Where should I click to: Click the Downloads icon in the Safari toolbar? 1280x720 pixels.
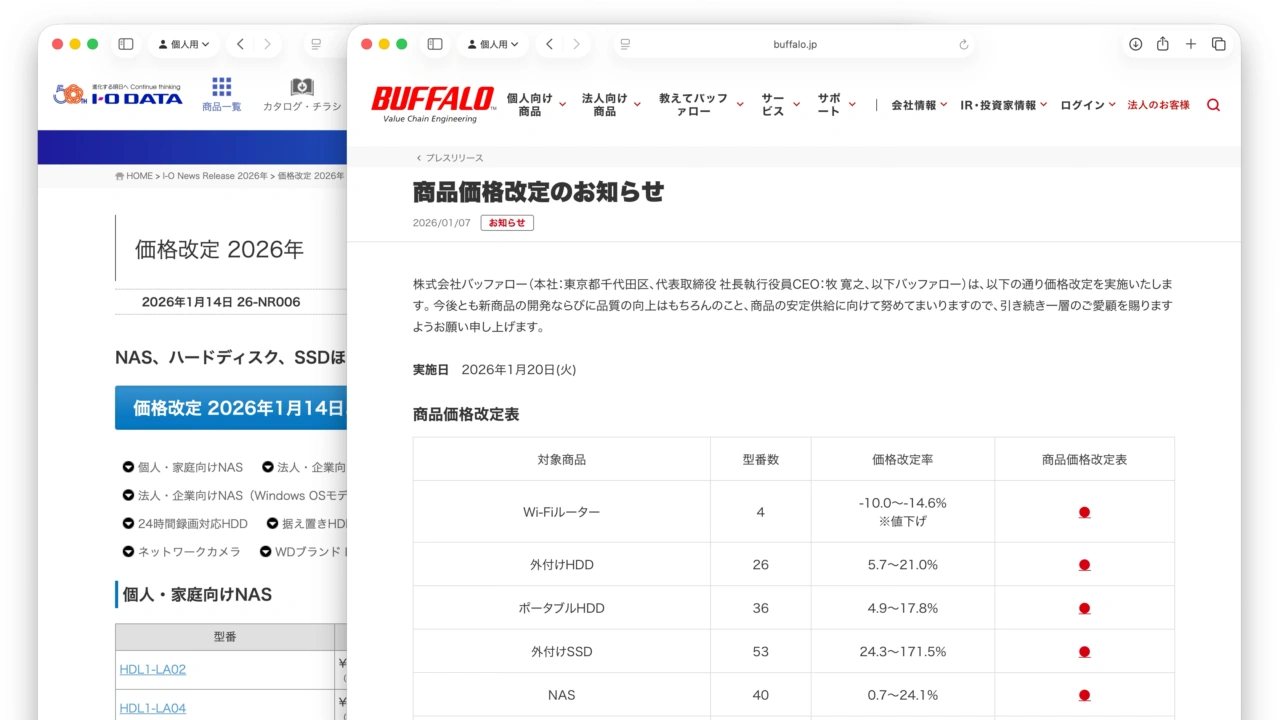coord(1134,44)
